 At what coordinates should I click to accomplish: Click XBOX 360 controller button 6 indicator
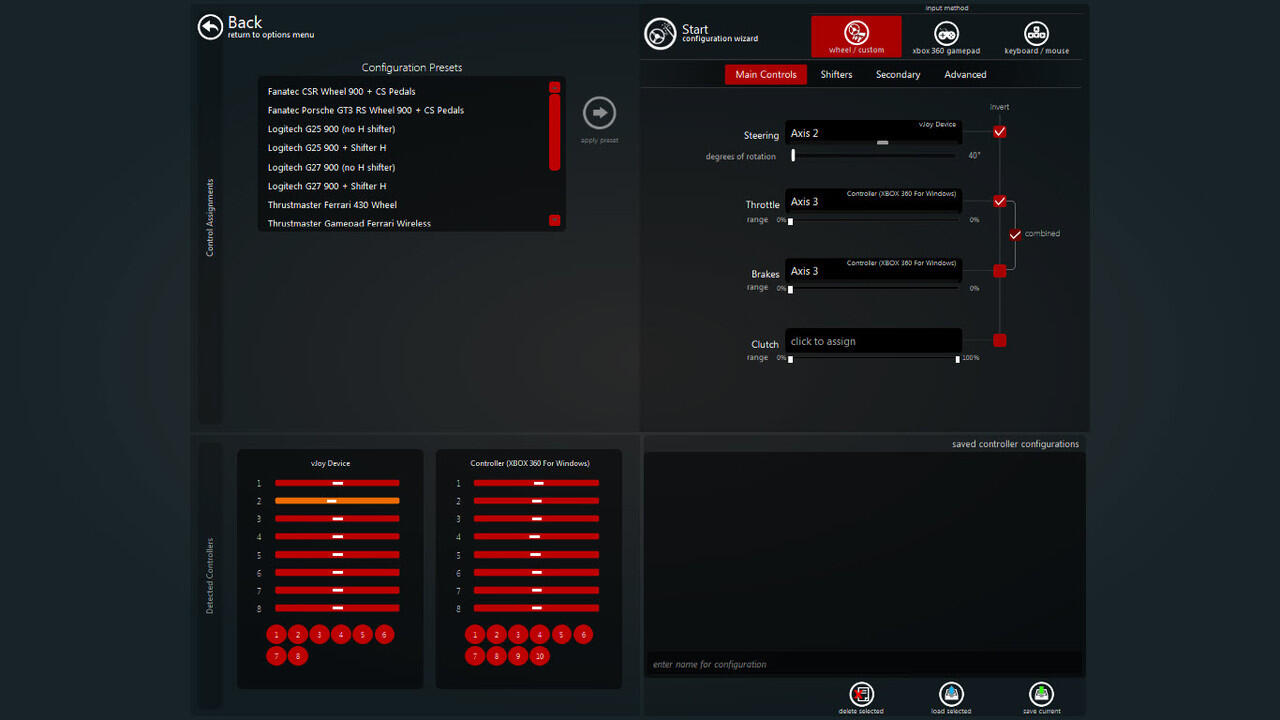(583, 634)
